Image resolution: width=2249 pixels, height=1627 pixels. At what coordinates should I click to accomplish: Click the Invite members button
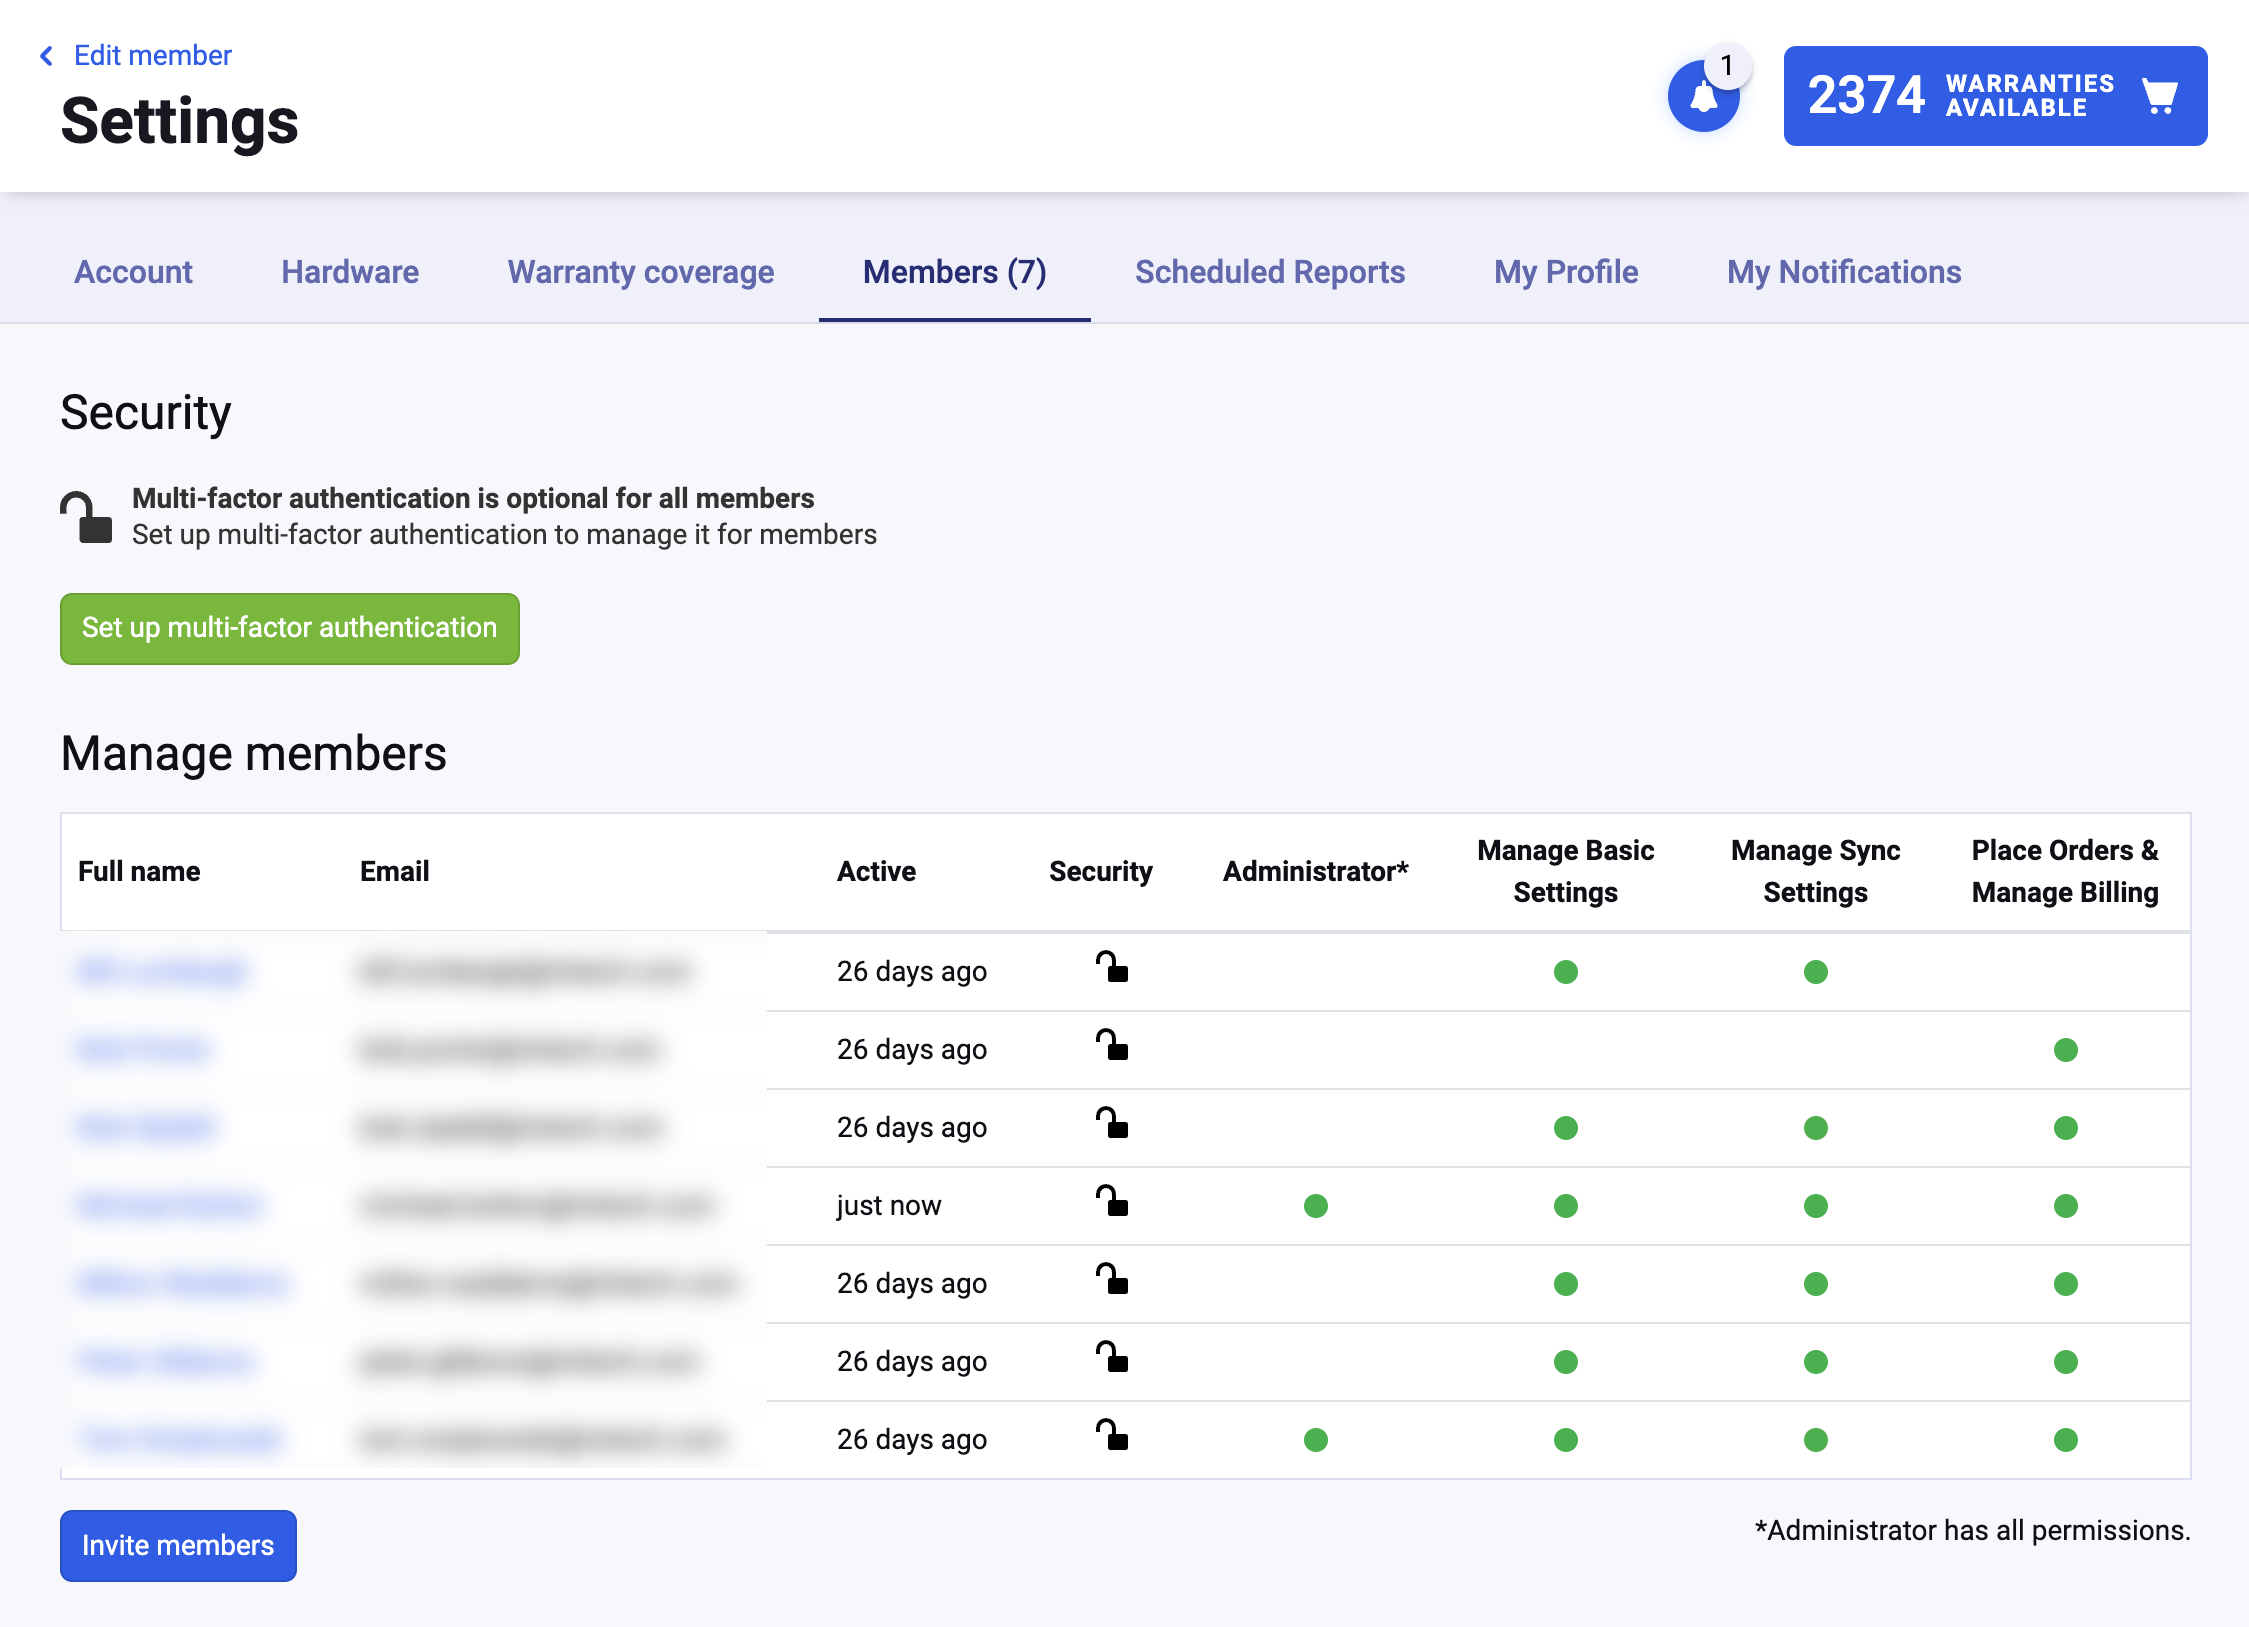[178, 1546]
